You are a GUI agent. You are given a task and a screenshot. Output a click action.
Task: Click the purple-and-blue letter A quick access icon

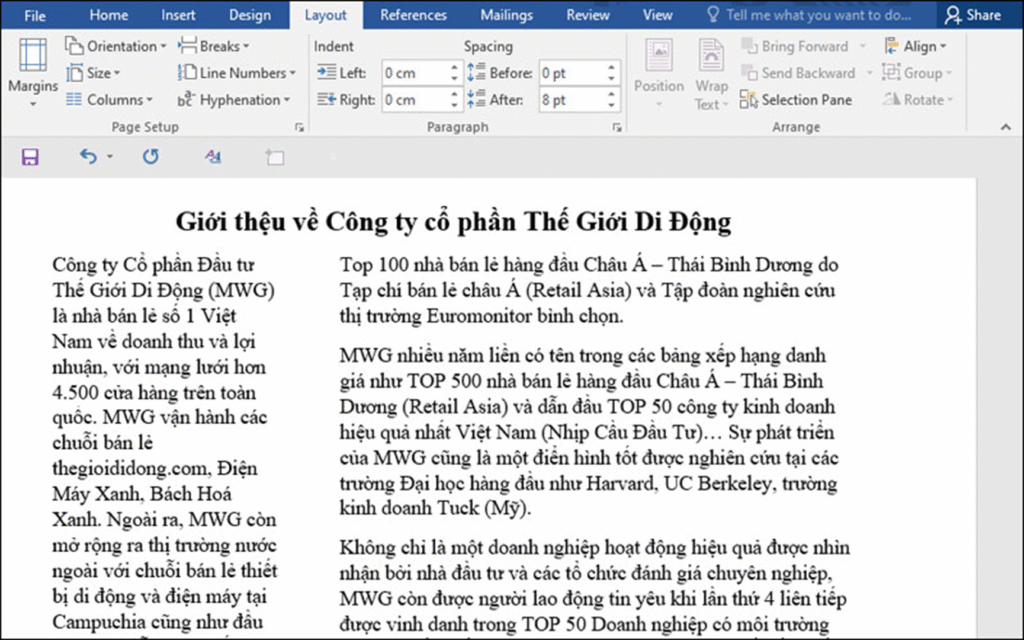[x=213, y=156]
